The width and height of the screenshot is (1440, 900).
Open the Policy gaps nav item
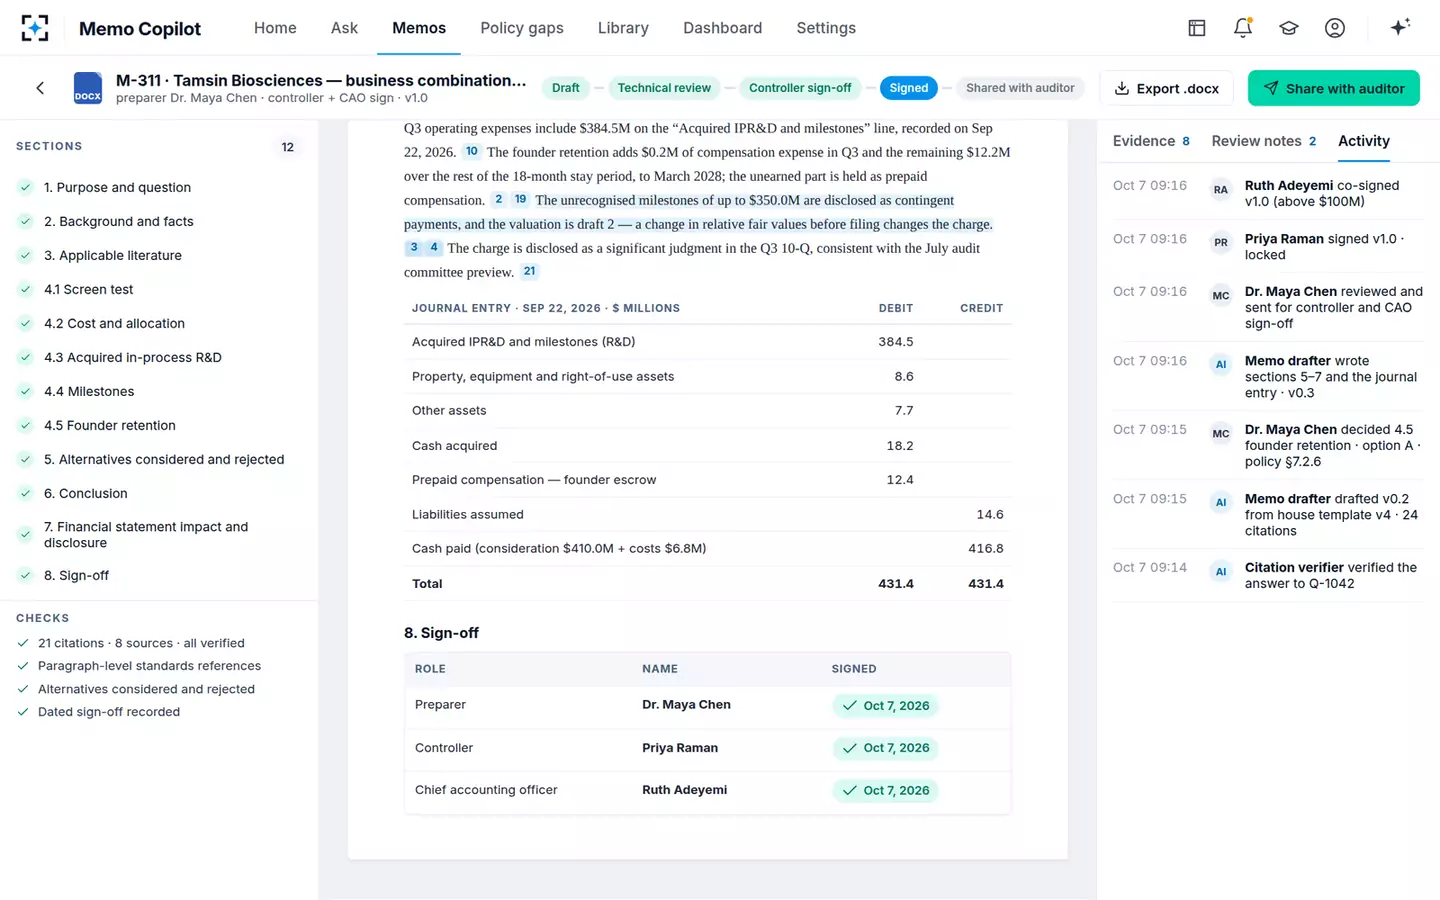pyautogui.click(x=522, y=28)
